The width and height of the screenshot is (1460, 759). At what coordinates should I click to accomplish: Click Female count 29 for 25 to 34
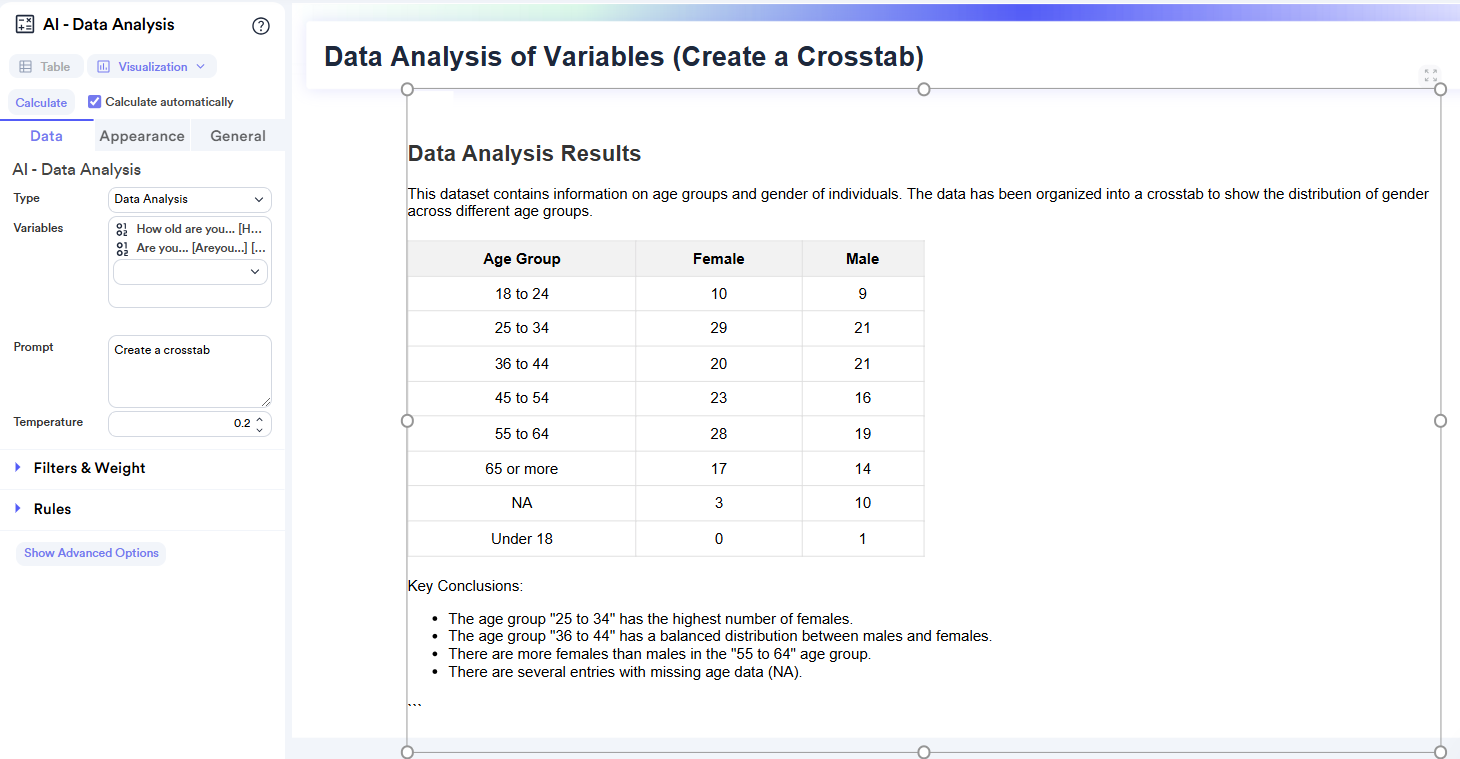[x=719, y=328]
